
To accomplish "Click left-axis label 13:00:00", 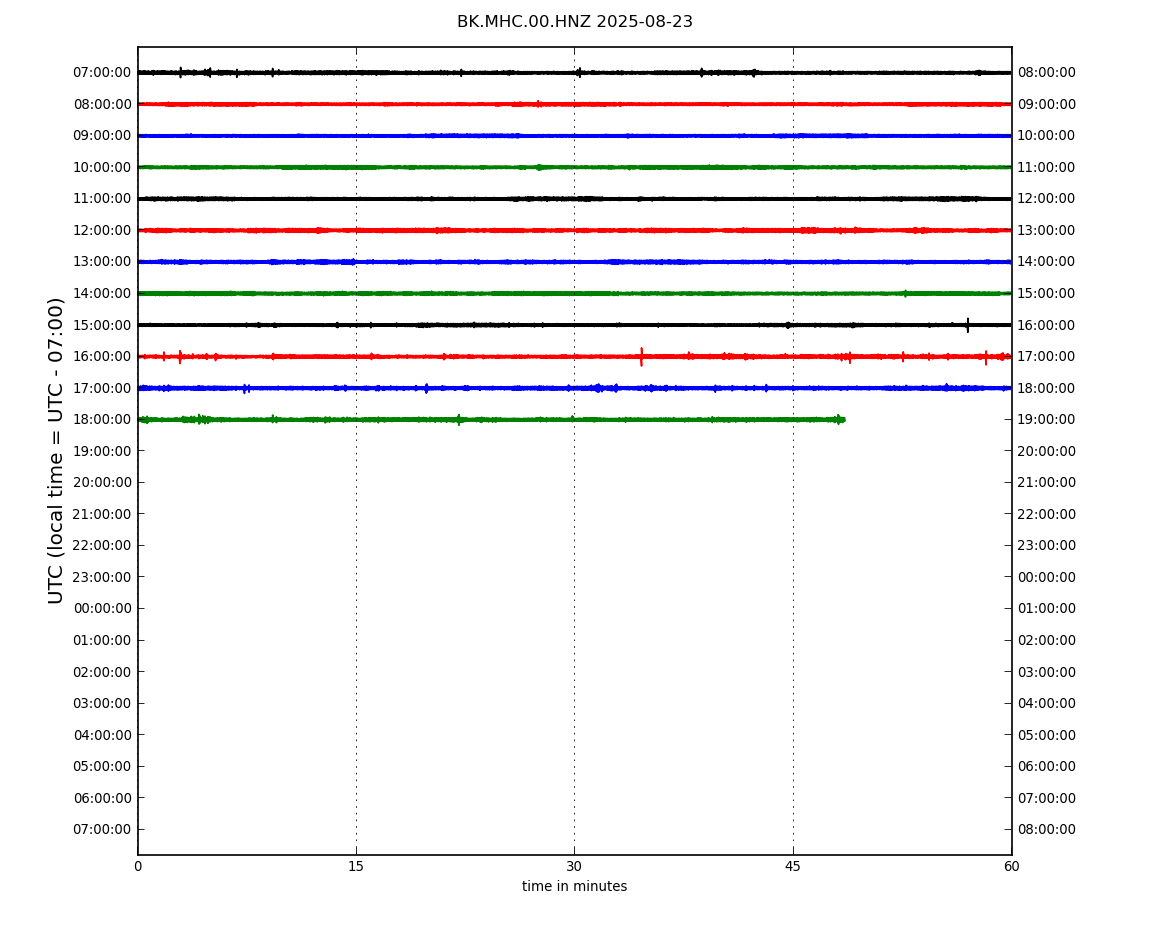I will [102, 262].
